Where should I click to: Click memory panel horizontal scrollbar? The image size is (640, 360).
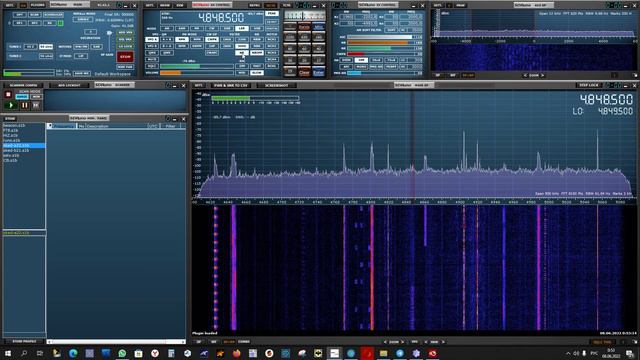coord(116,342)
